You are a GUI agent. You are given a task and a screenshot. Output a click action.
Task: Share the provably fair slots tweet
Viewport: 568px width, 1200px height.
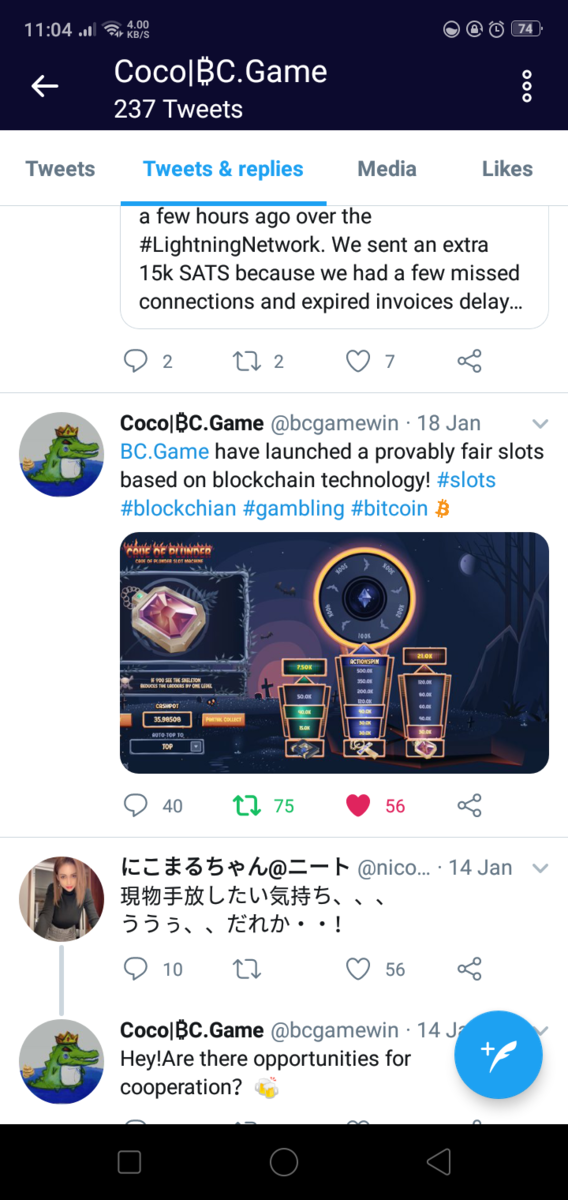(469, 805)
